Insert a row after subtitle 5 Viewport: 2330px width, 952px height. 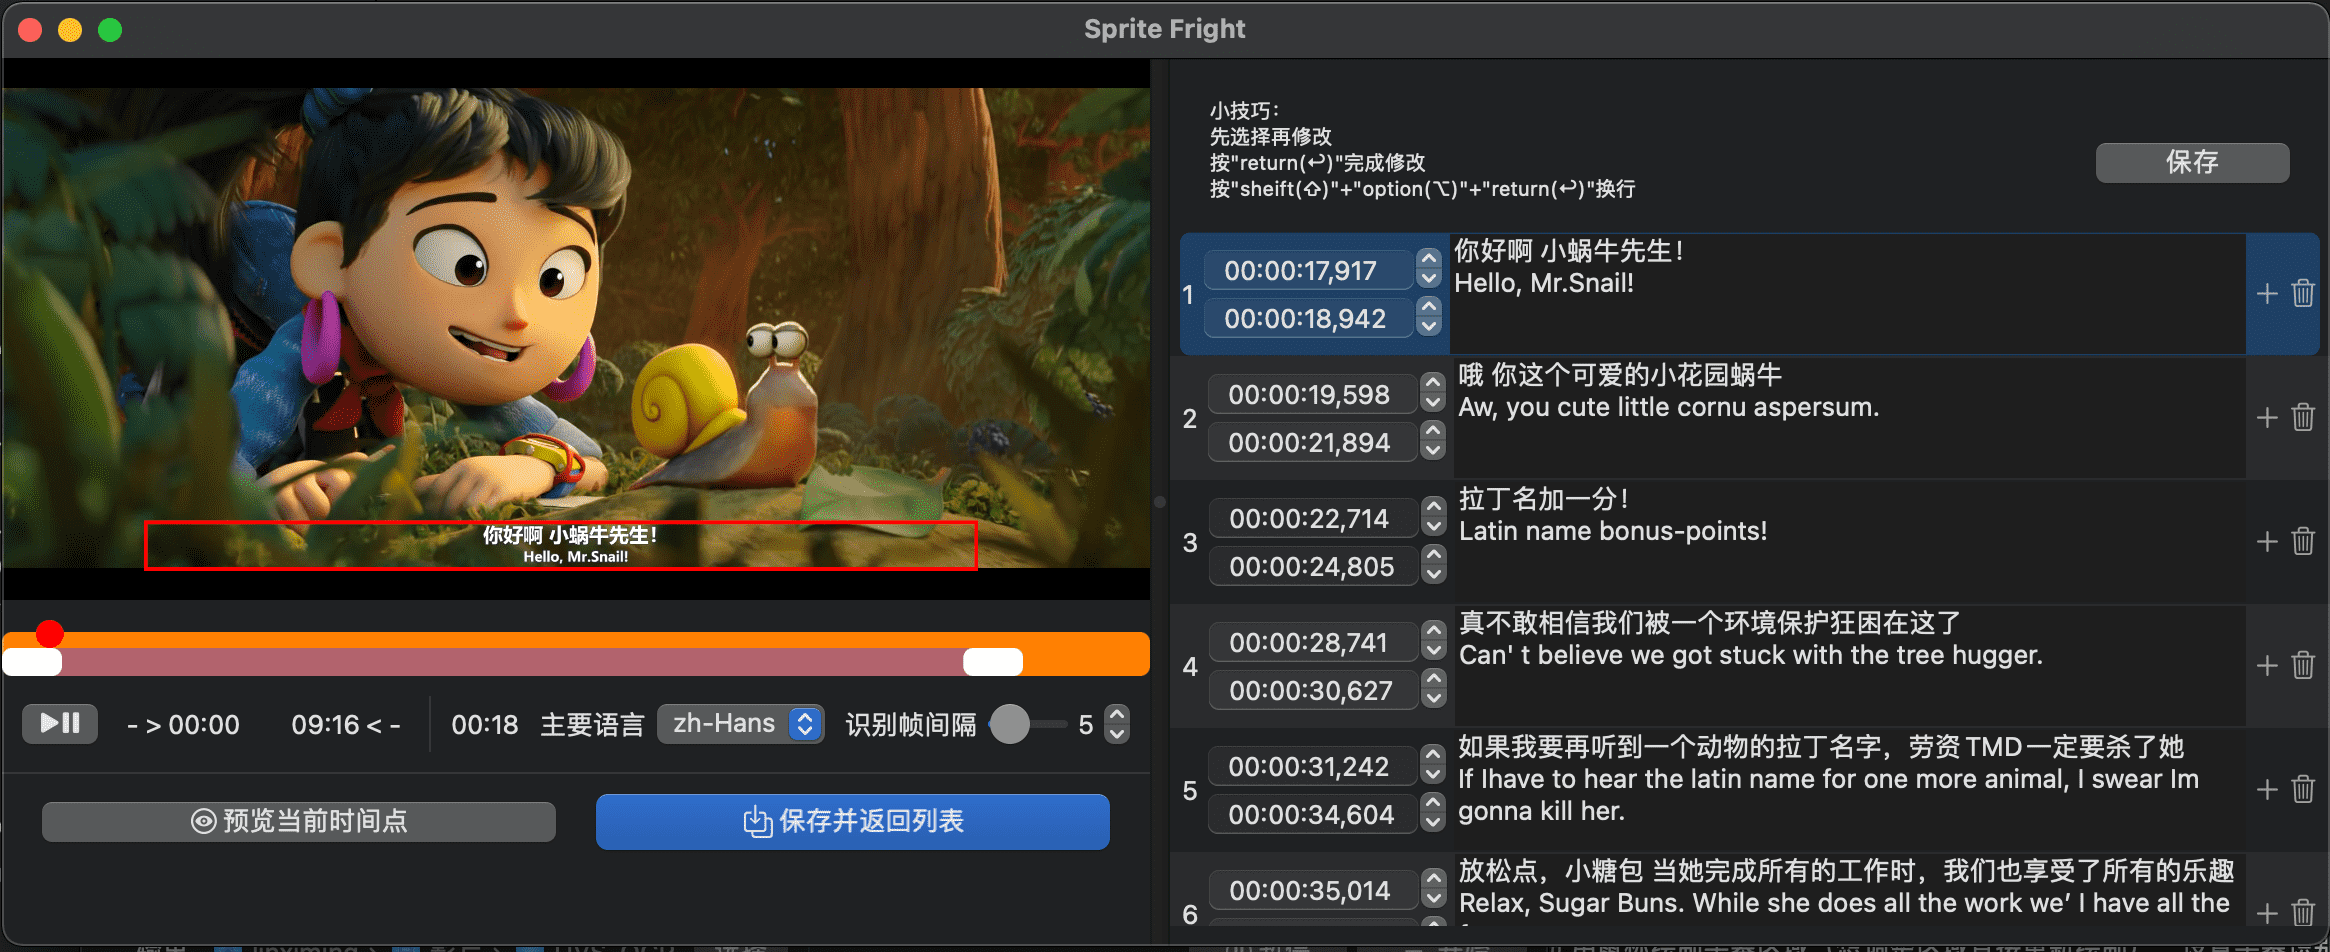click(2267, 790)
